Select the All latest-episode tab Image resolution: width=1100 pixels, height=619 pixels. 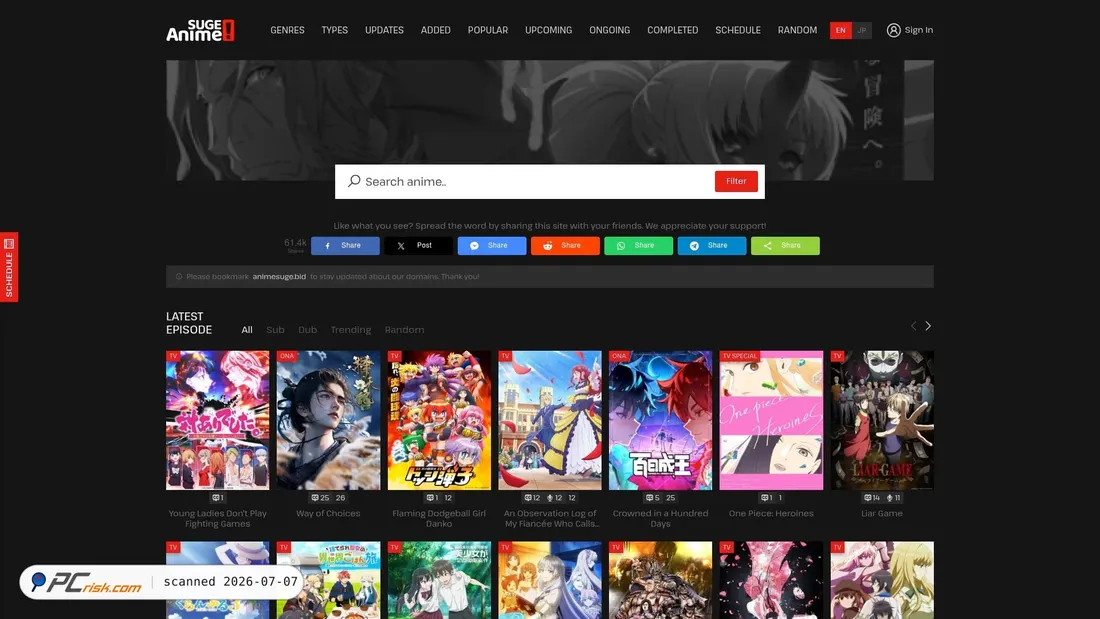point(247,330)
